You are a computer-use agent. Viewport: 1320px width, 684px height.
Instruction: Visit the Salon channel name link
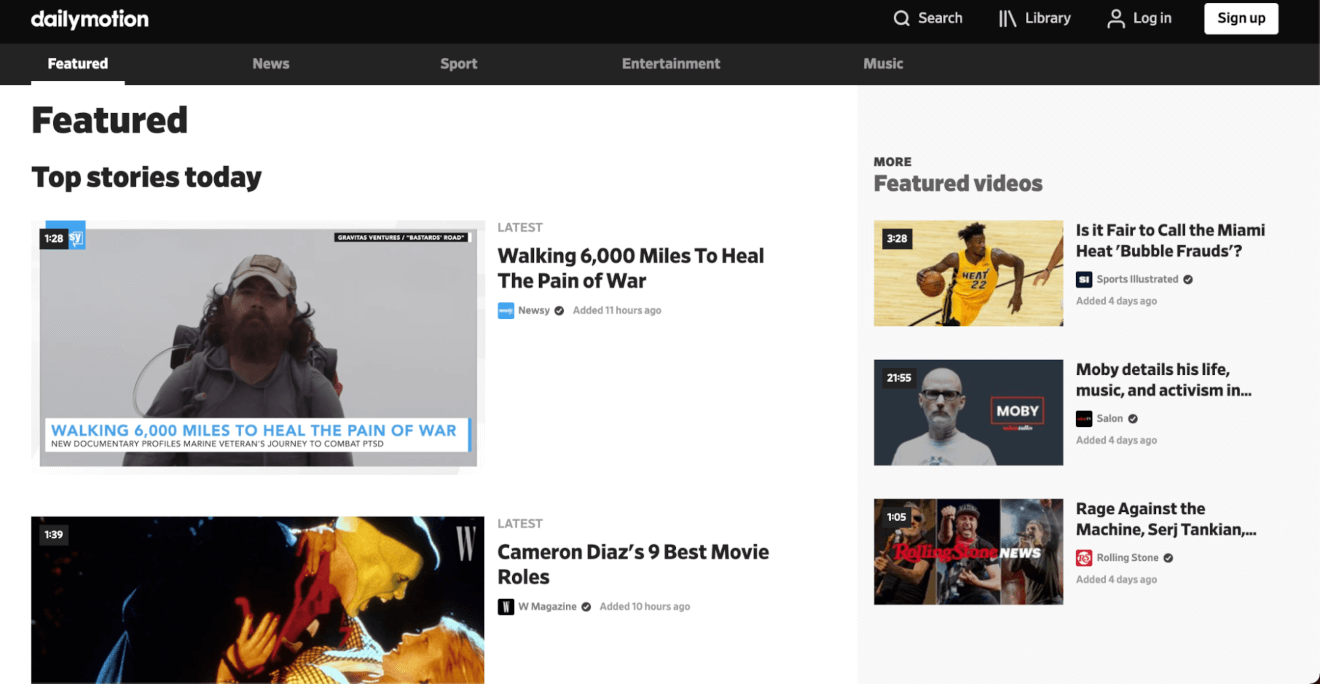point(1110,418)
